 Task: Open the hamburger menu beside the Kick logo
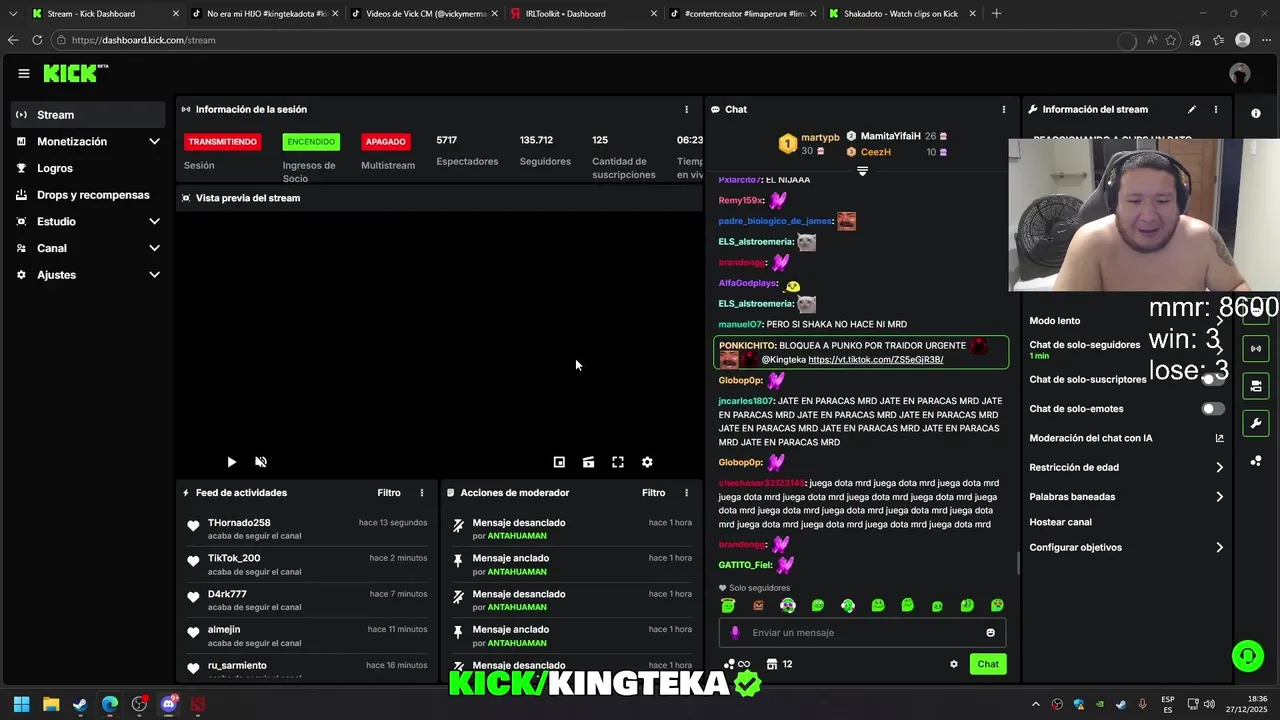tap(24, 73)
